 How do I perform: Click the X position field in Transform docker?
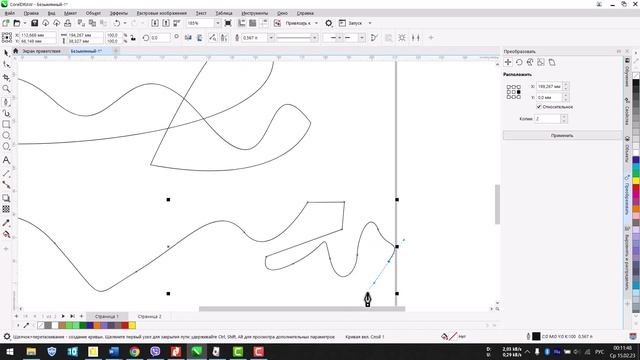tap(549, 87)
